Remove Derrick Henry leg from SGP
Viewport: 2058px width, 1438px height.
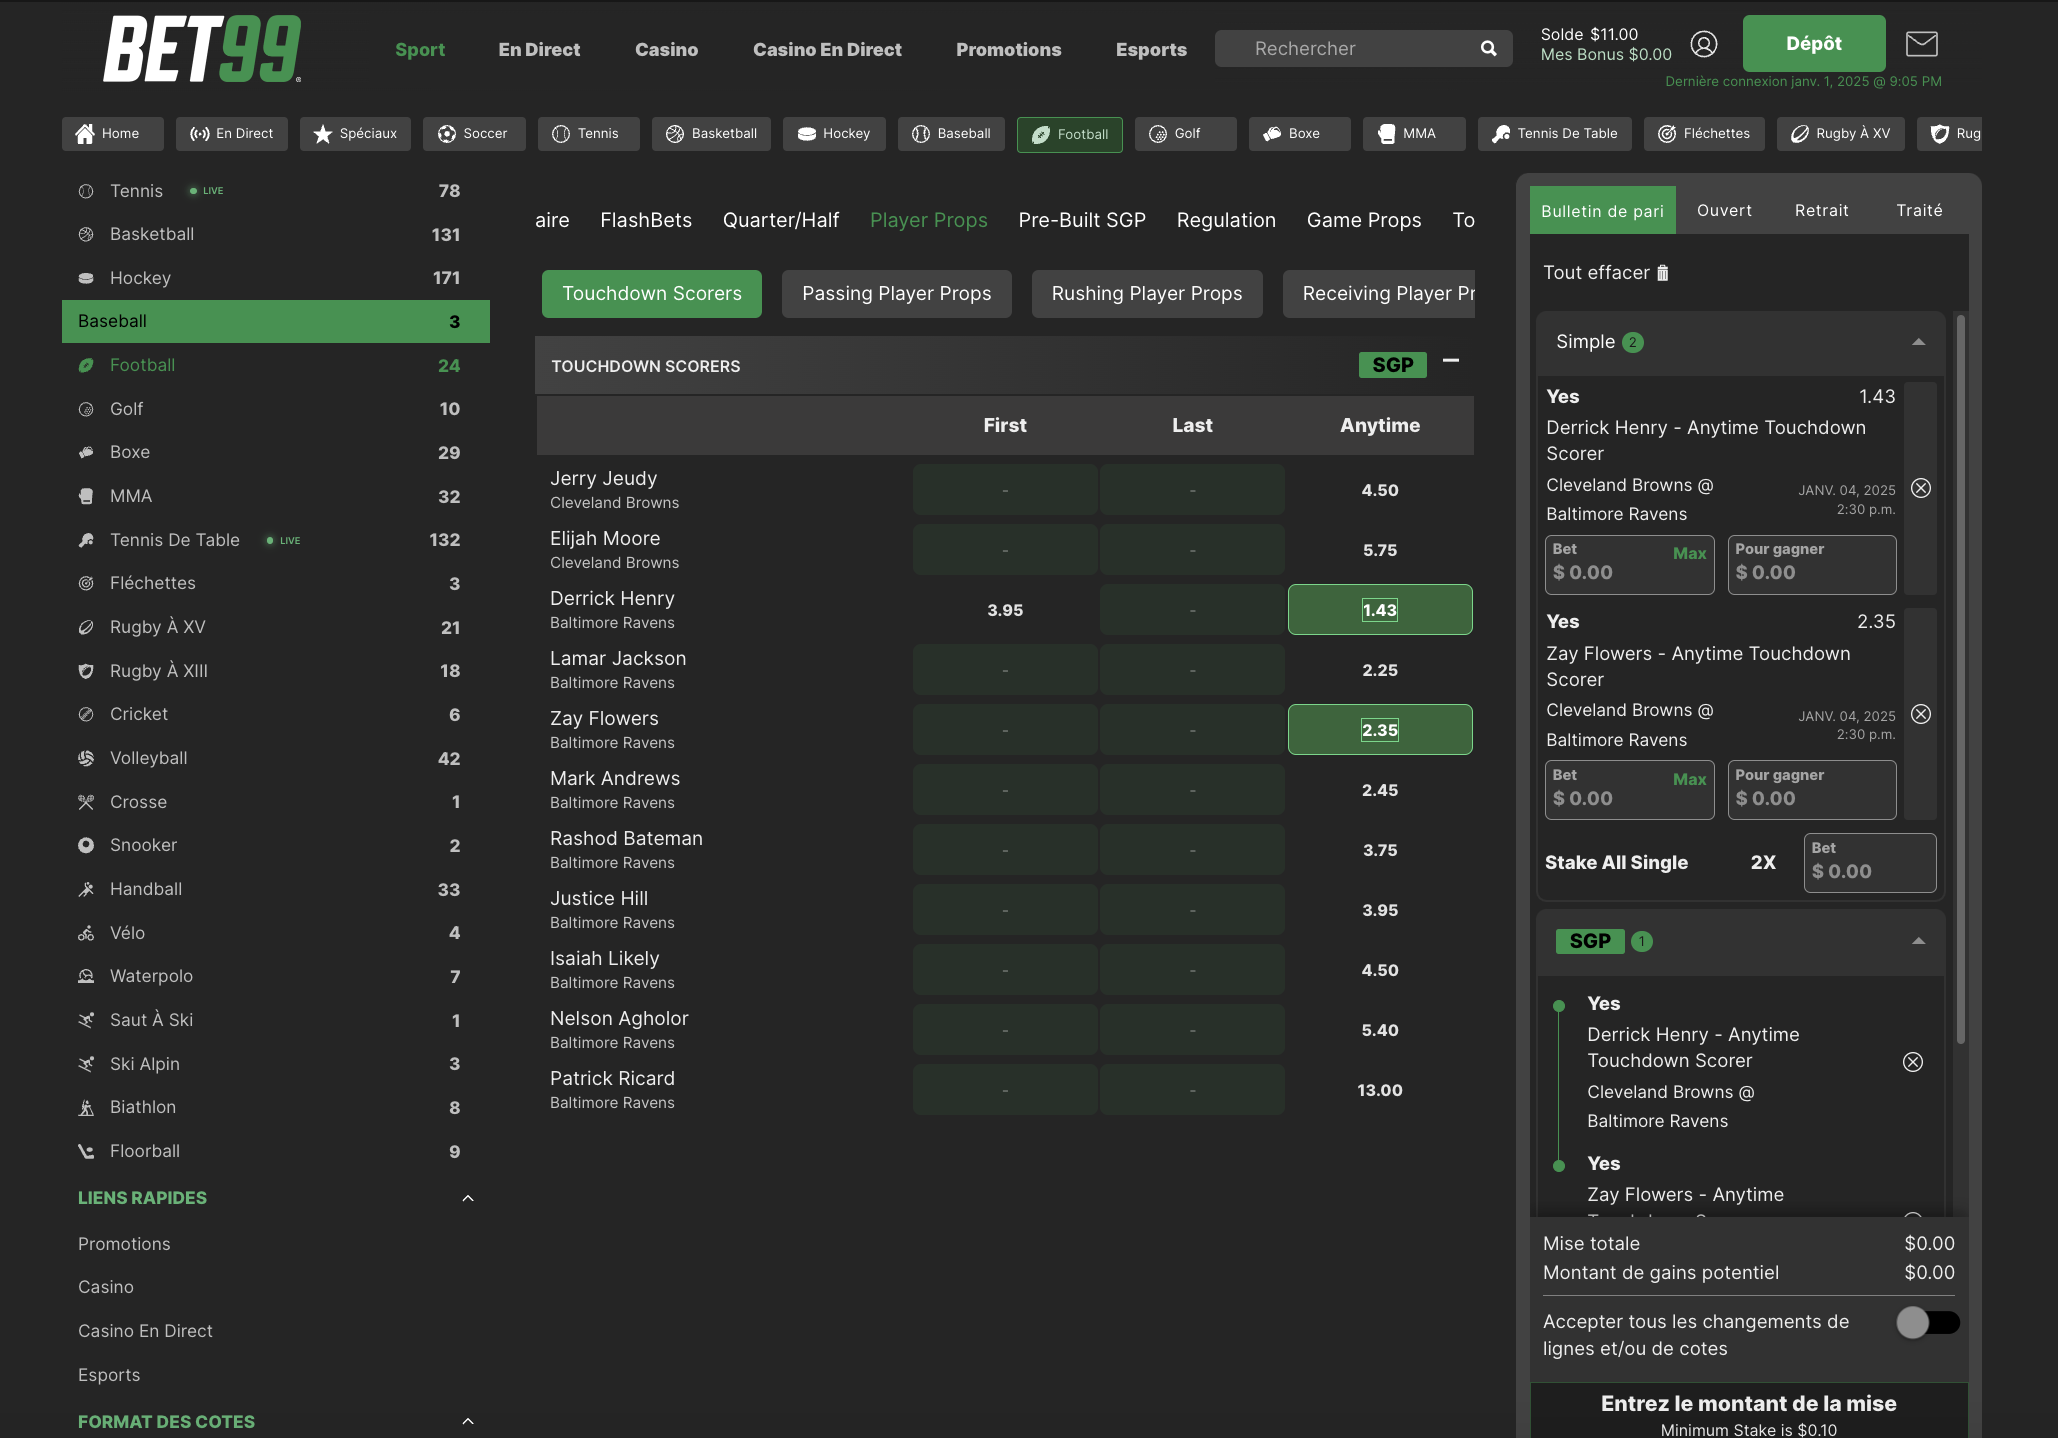click(x=1912, y=1062)
